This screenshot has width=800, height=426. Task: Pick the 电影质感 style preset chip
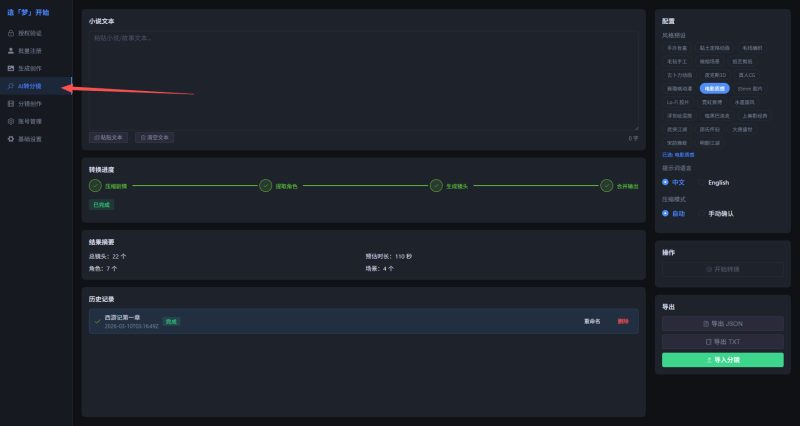pos(713,88)
